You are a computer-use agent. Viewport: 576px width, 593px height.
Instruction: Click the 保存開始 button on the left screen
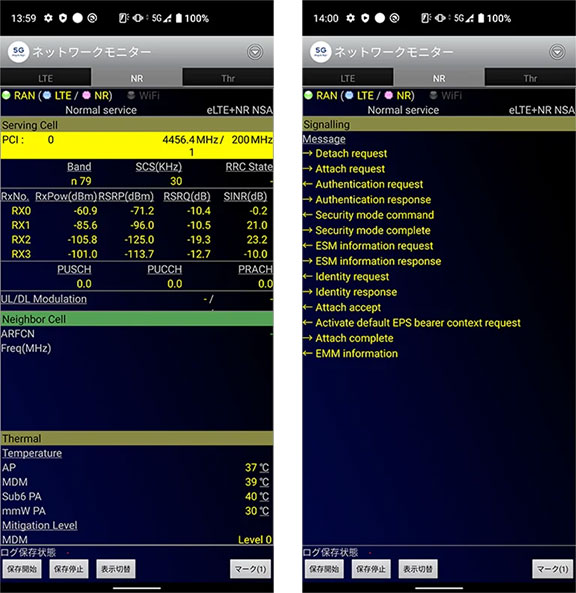point(22,569)
